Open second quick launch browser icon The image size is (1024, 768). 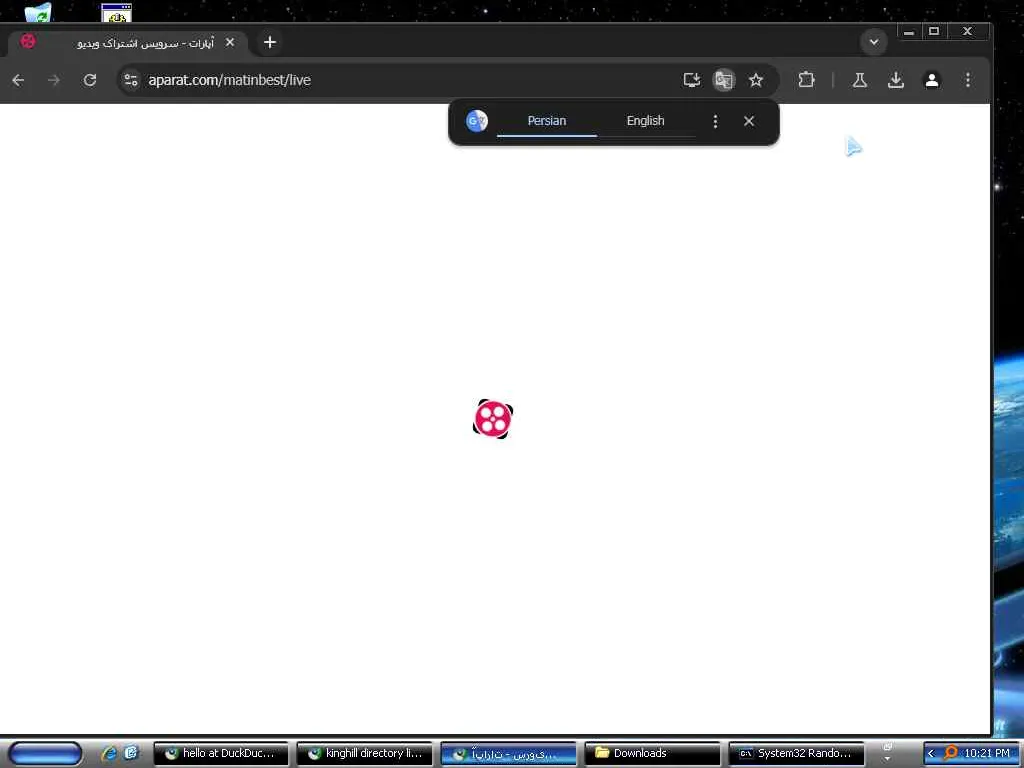[x=131, y=753]
